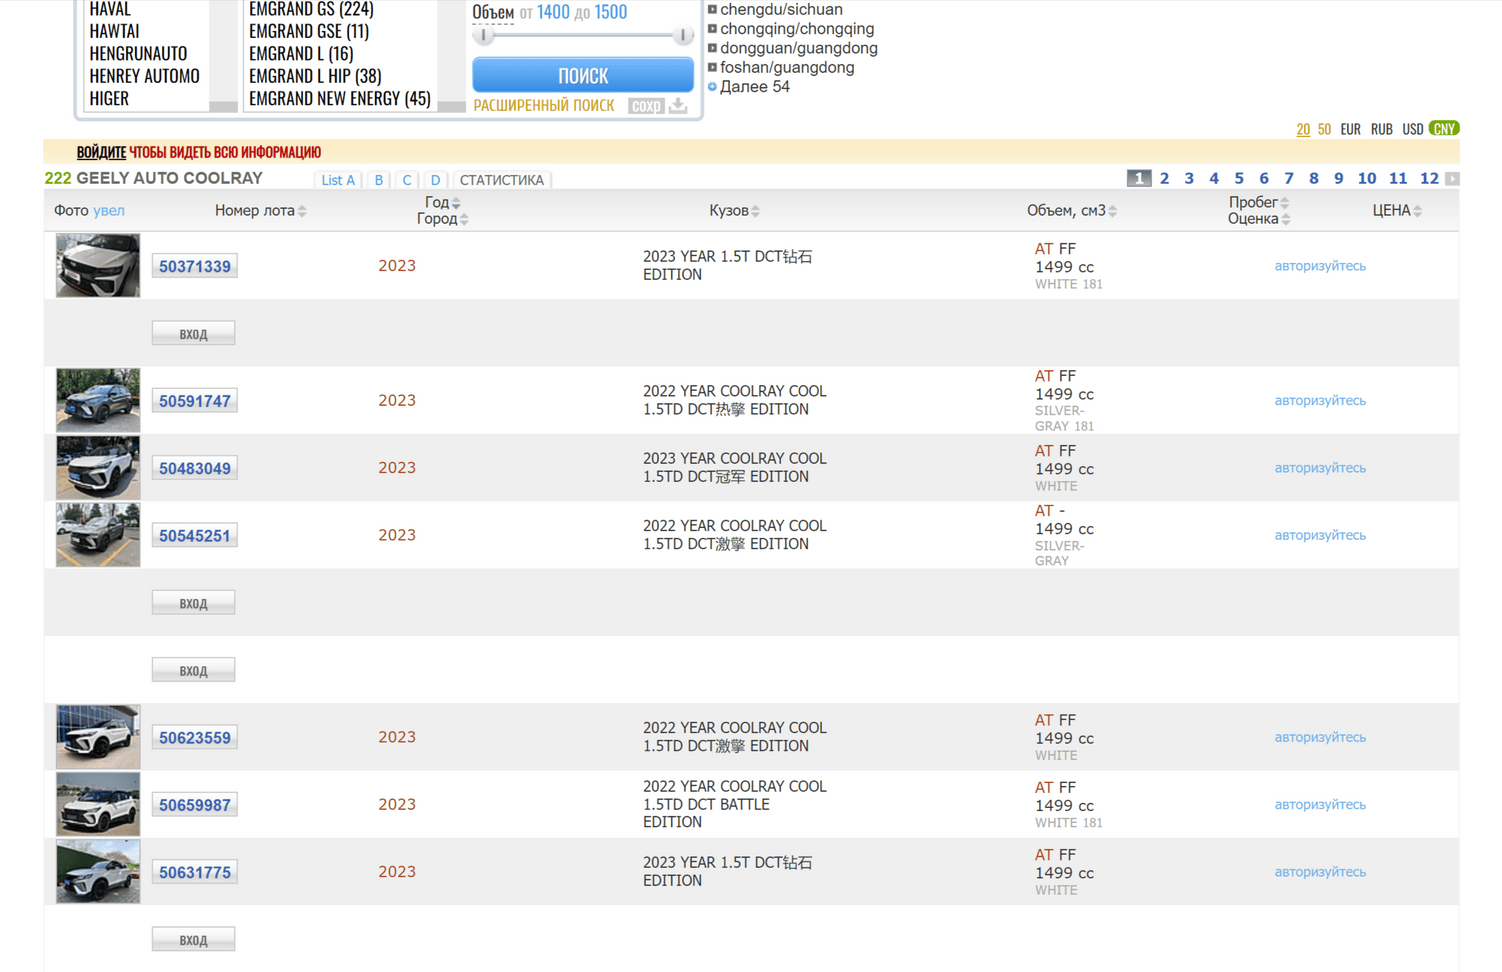Open car photo for lot 50483049
Viewport: 1502px width, 972px height.
click(x=98, y=467)
